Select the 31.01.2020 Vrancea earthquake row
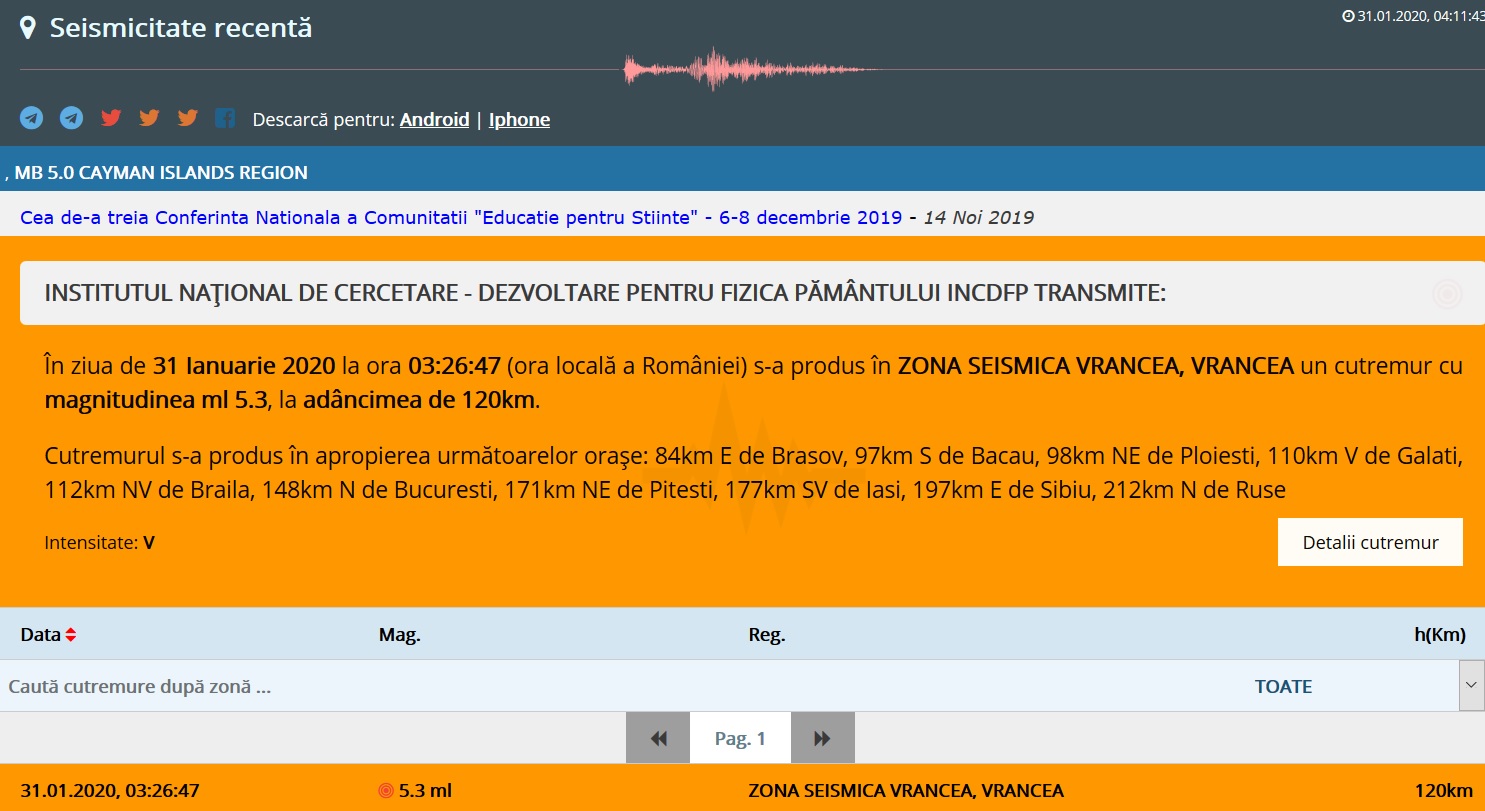The height and width of the screenshot is (811, 1485). pos(742,790)
